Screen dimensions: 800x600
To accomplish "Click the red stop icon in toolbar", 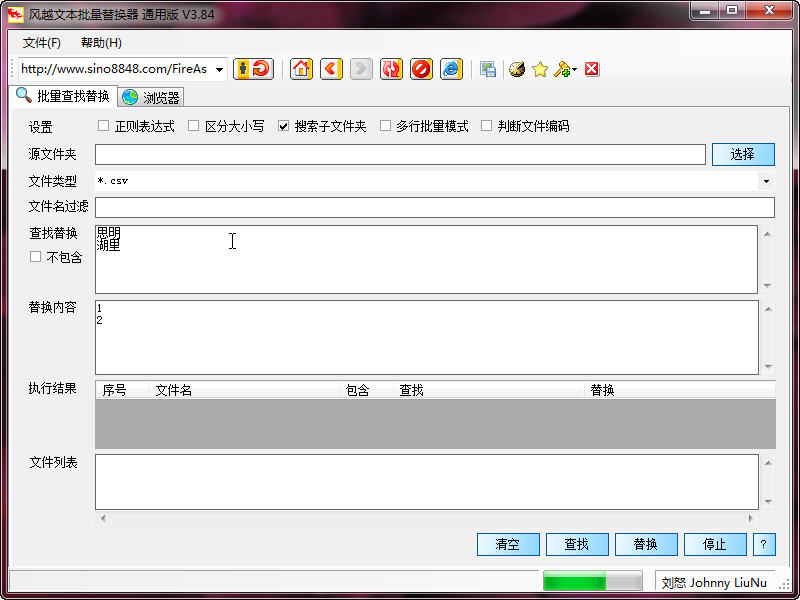I will (x=421, y=69).
